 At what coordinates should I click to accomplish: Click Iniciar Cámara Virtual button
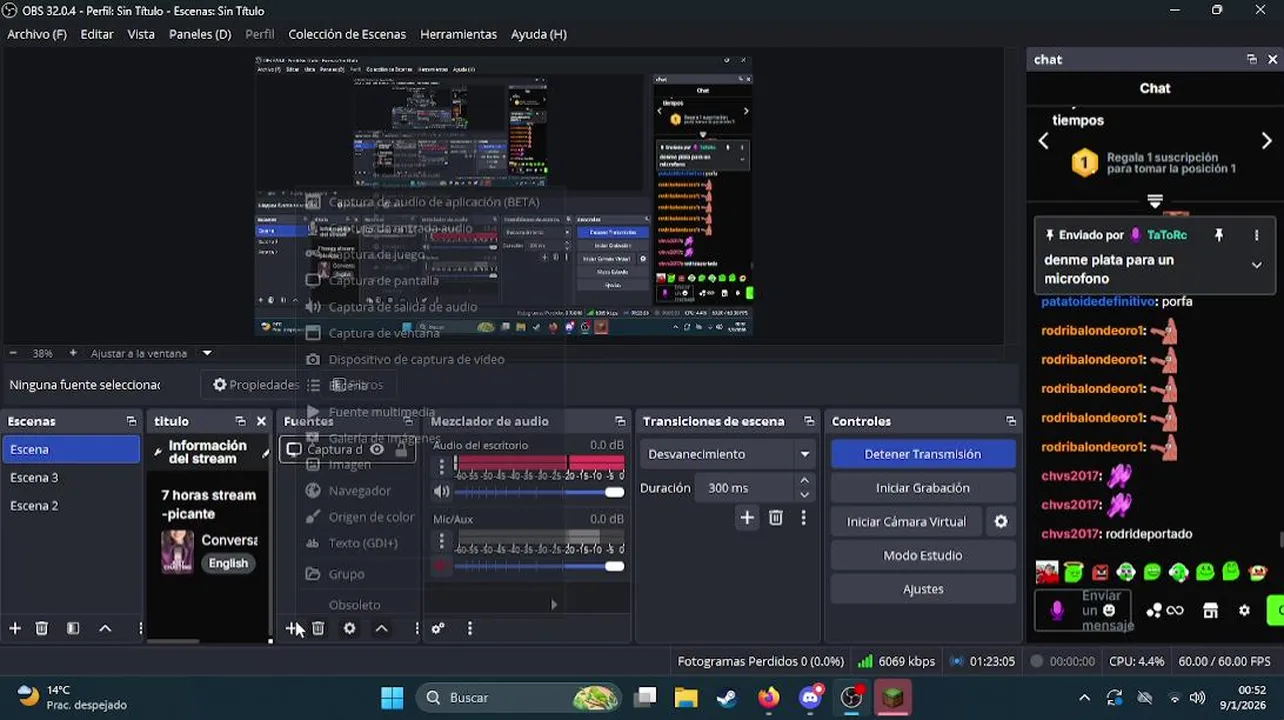pos(907,521)
